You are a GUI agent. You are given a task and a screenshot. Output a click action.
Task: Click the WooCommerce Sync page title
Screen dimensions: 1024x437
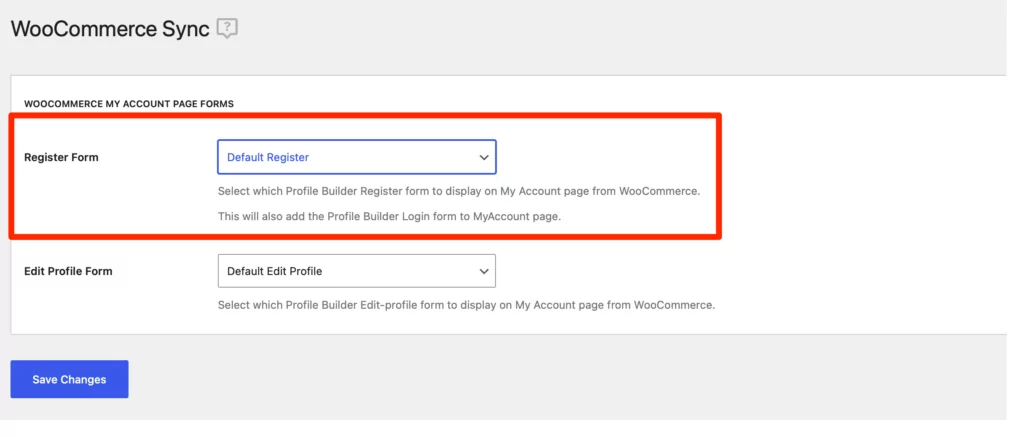(x=110, y=29)
